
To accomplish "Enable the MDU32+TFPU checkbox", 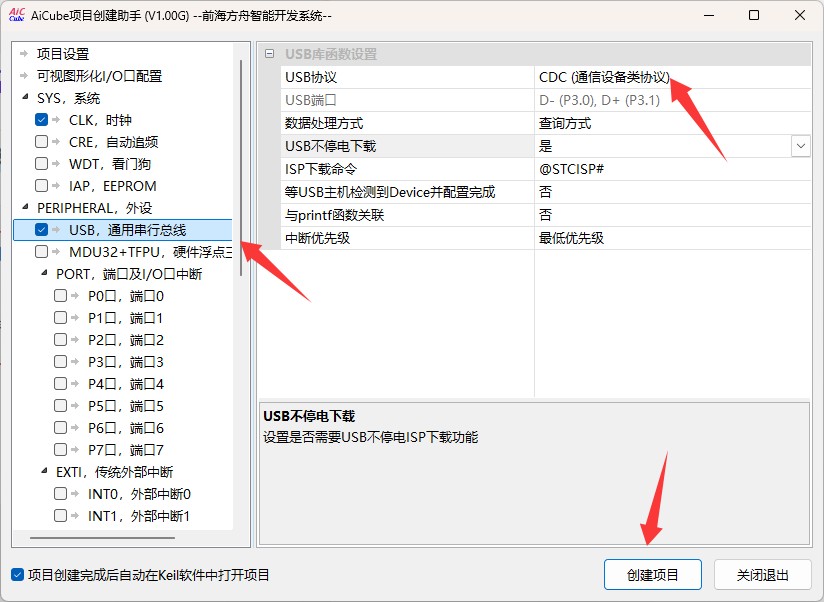I will coord(42,252).
